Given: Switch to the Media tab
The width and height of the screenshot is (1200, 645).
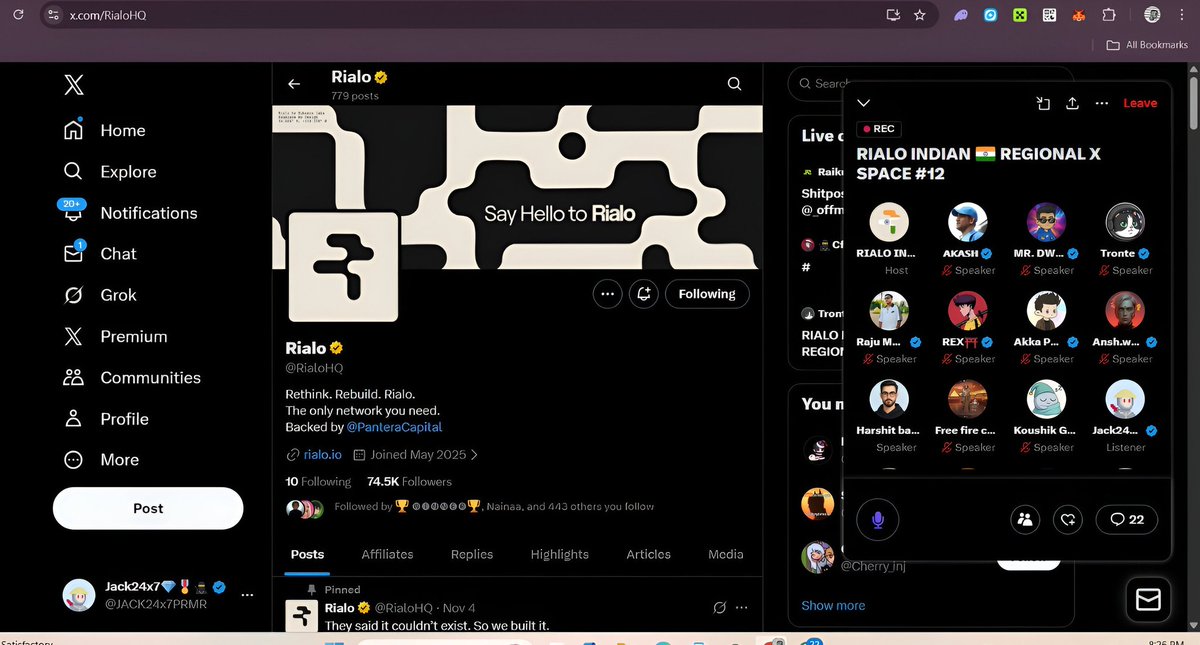Looking at the screenshot, I should click(x=725, y=554).
